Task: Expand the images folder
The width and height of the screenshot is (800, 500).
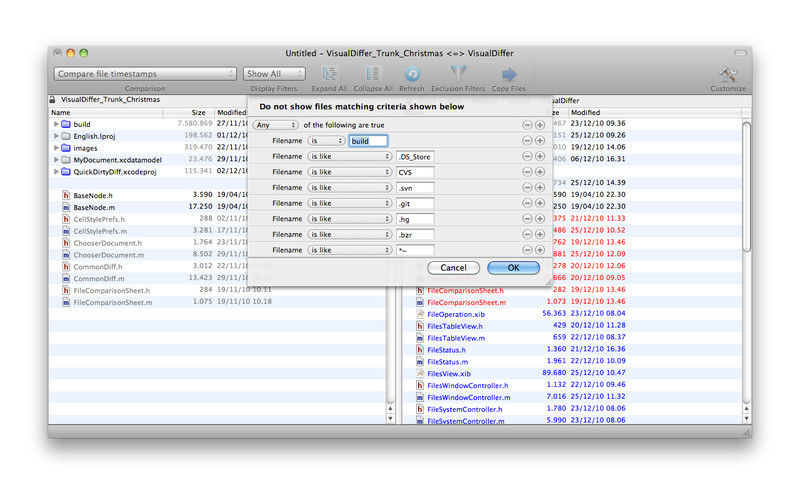Action: tap(56, 148)
